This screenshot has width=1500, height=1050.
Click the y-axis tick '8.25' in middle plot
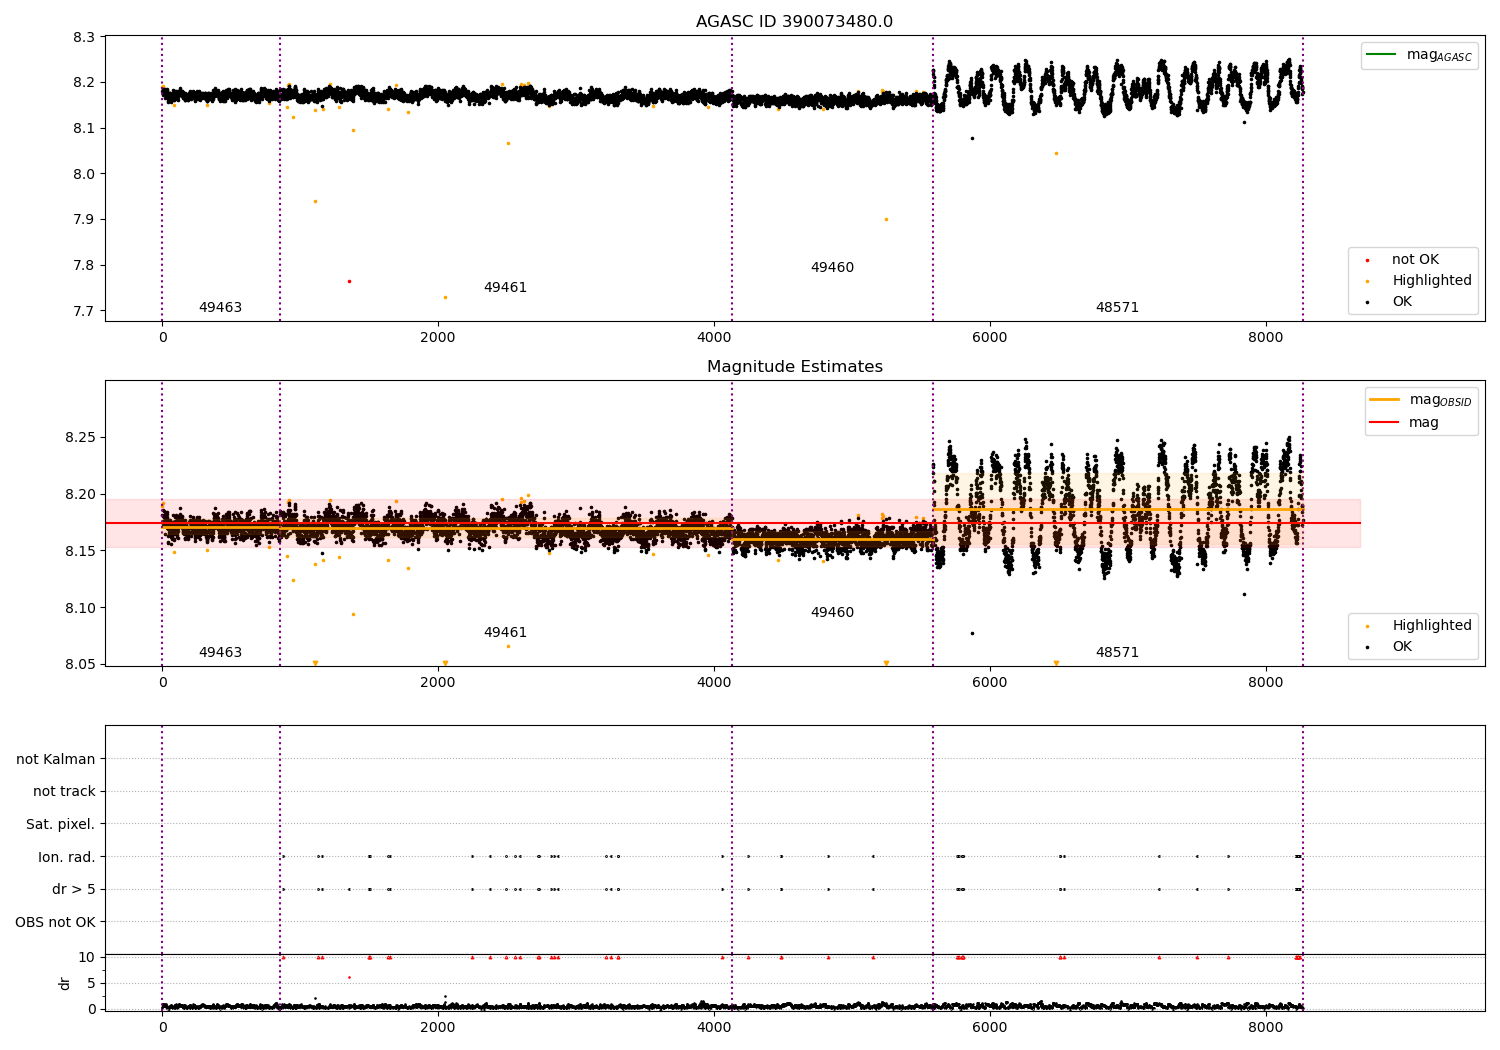pos(80,438)
